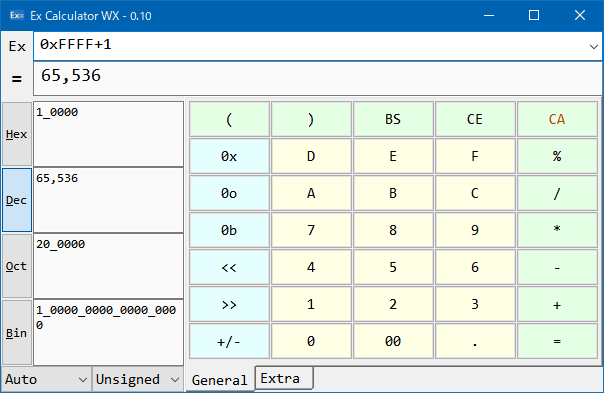Screen dimensions: 604x393
Task: Switch to the General tab
Action: 220,380
